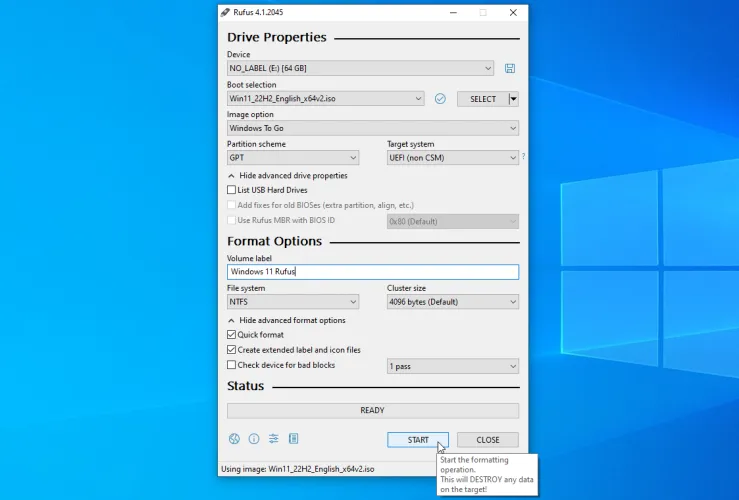Enable List USB Hard Drives checkbox
This screenshot has width=739, height=500.
pos(232,190)
